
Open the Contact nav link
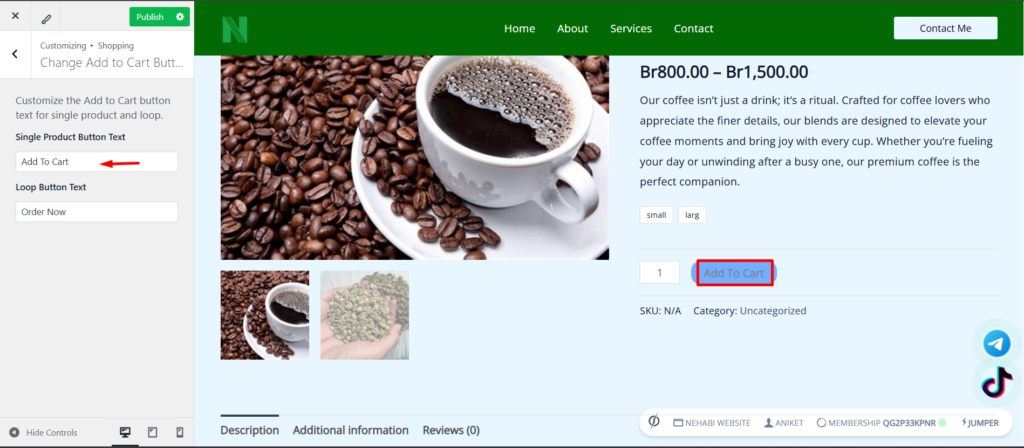[x=694, y=29]
